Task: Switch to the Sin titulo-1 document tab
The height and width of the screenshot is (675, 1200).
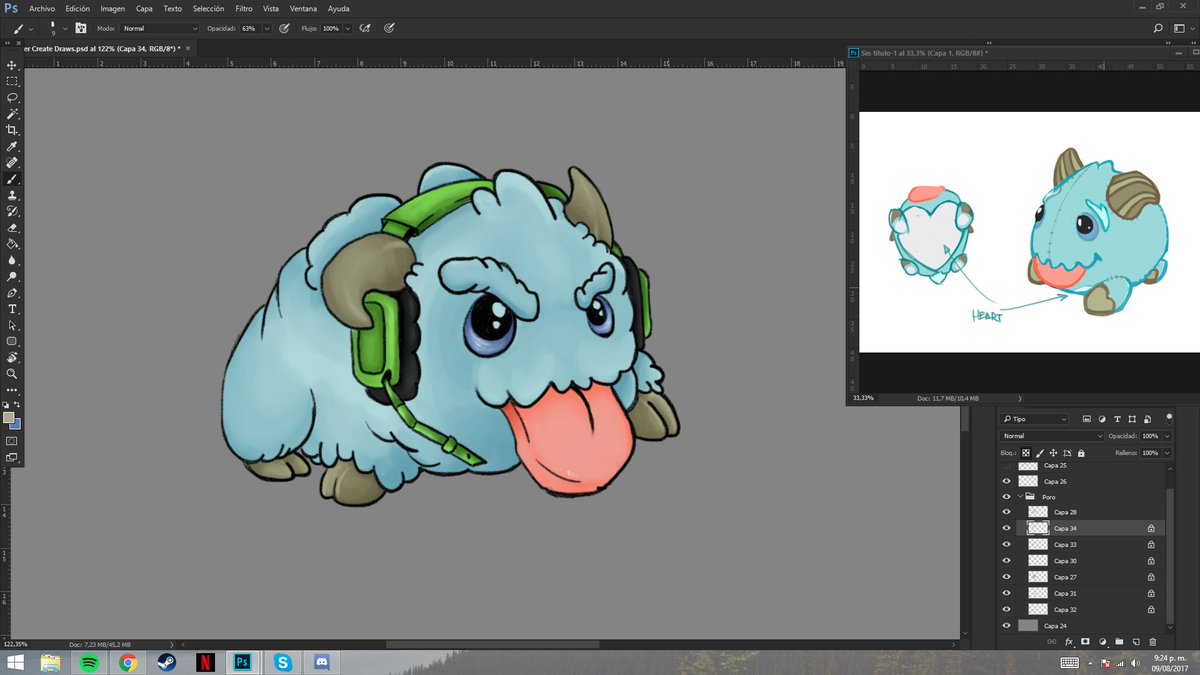Action: [x=900, y=51]
